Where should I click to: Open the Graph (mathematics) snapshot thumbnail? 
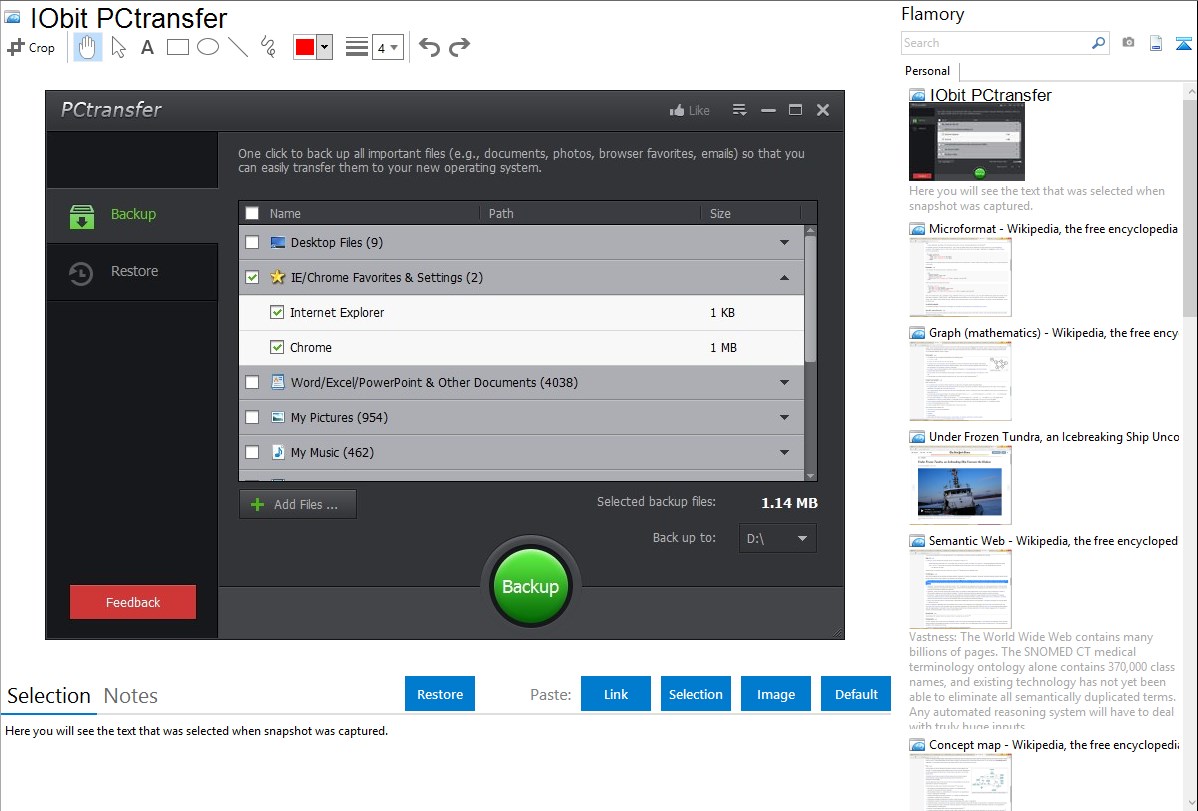pos(960,381)
